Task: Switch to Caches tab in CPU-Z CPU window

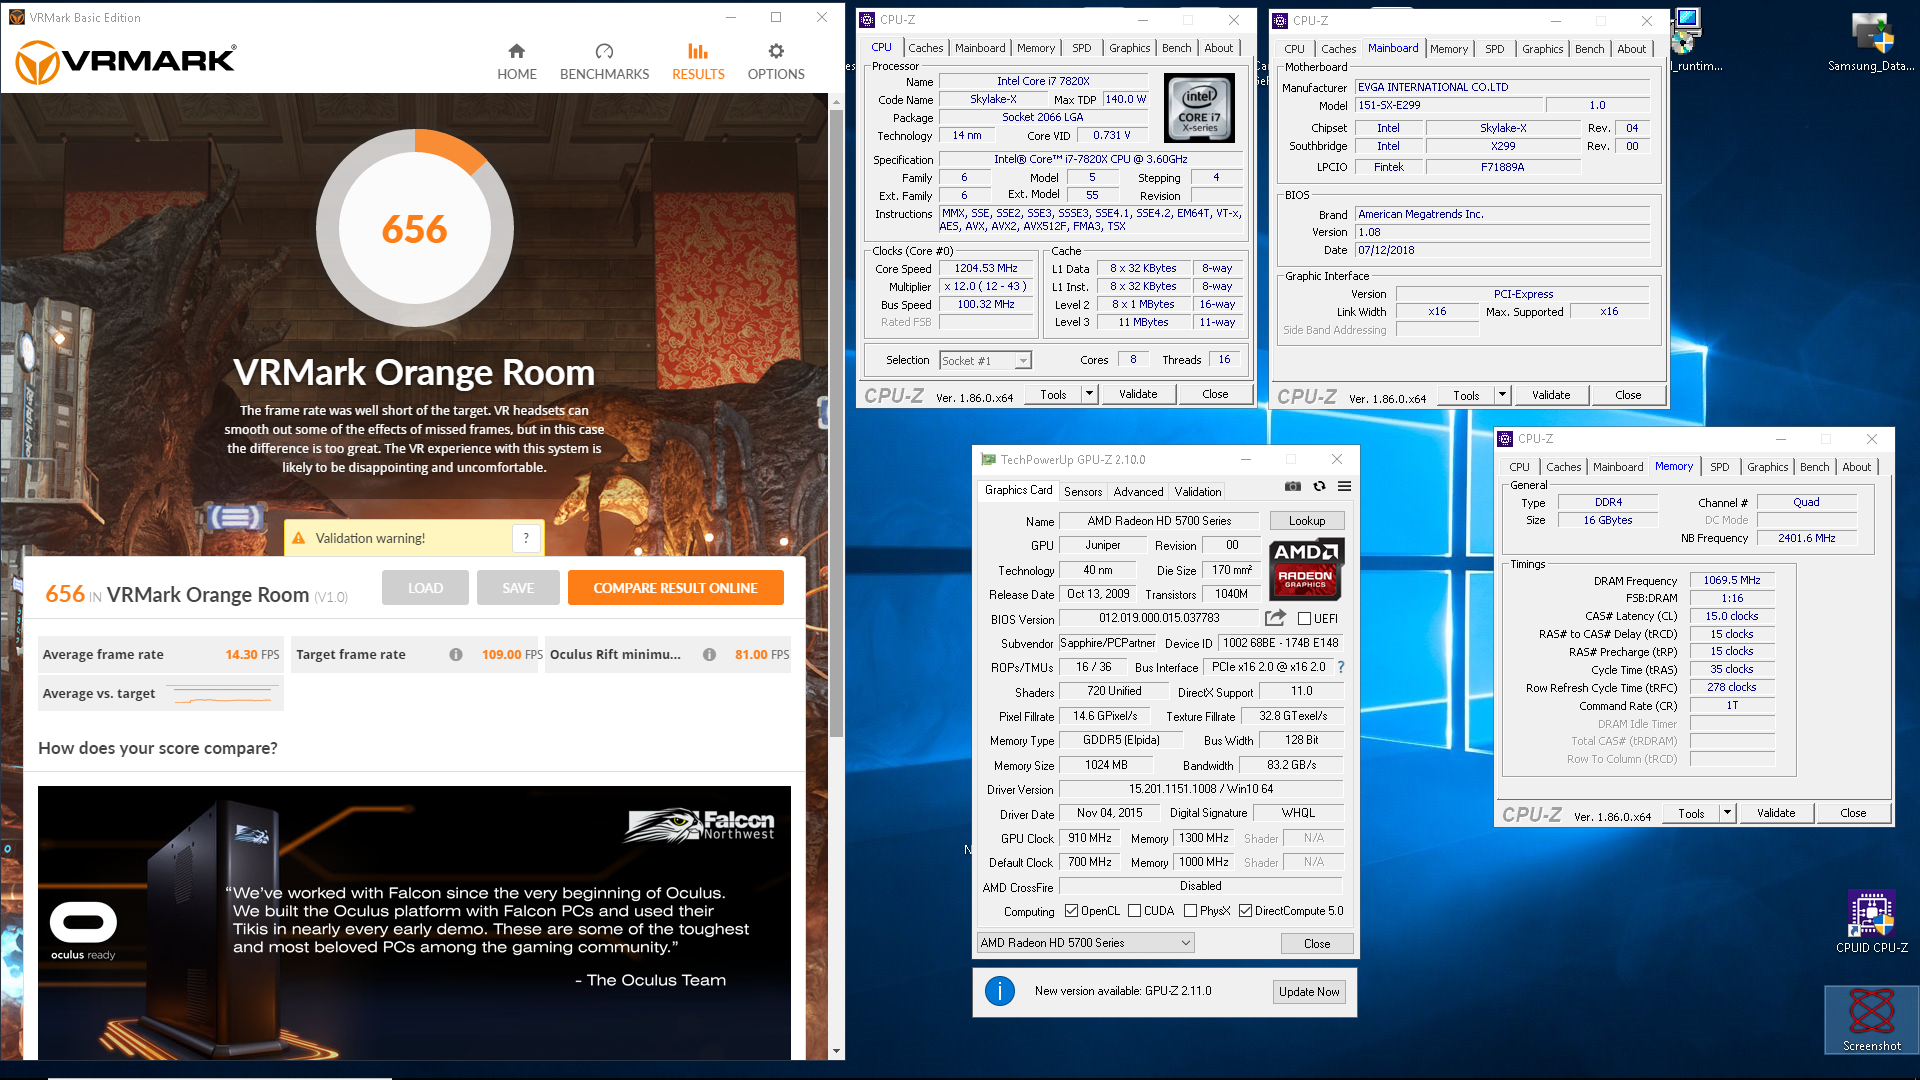Action: [925, 48]
